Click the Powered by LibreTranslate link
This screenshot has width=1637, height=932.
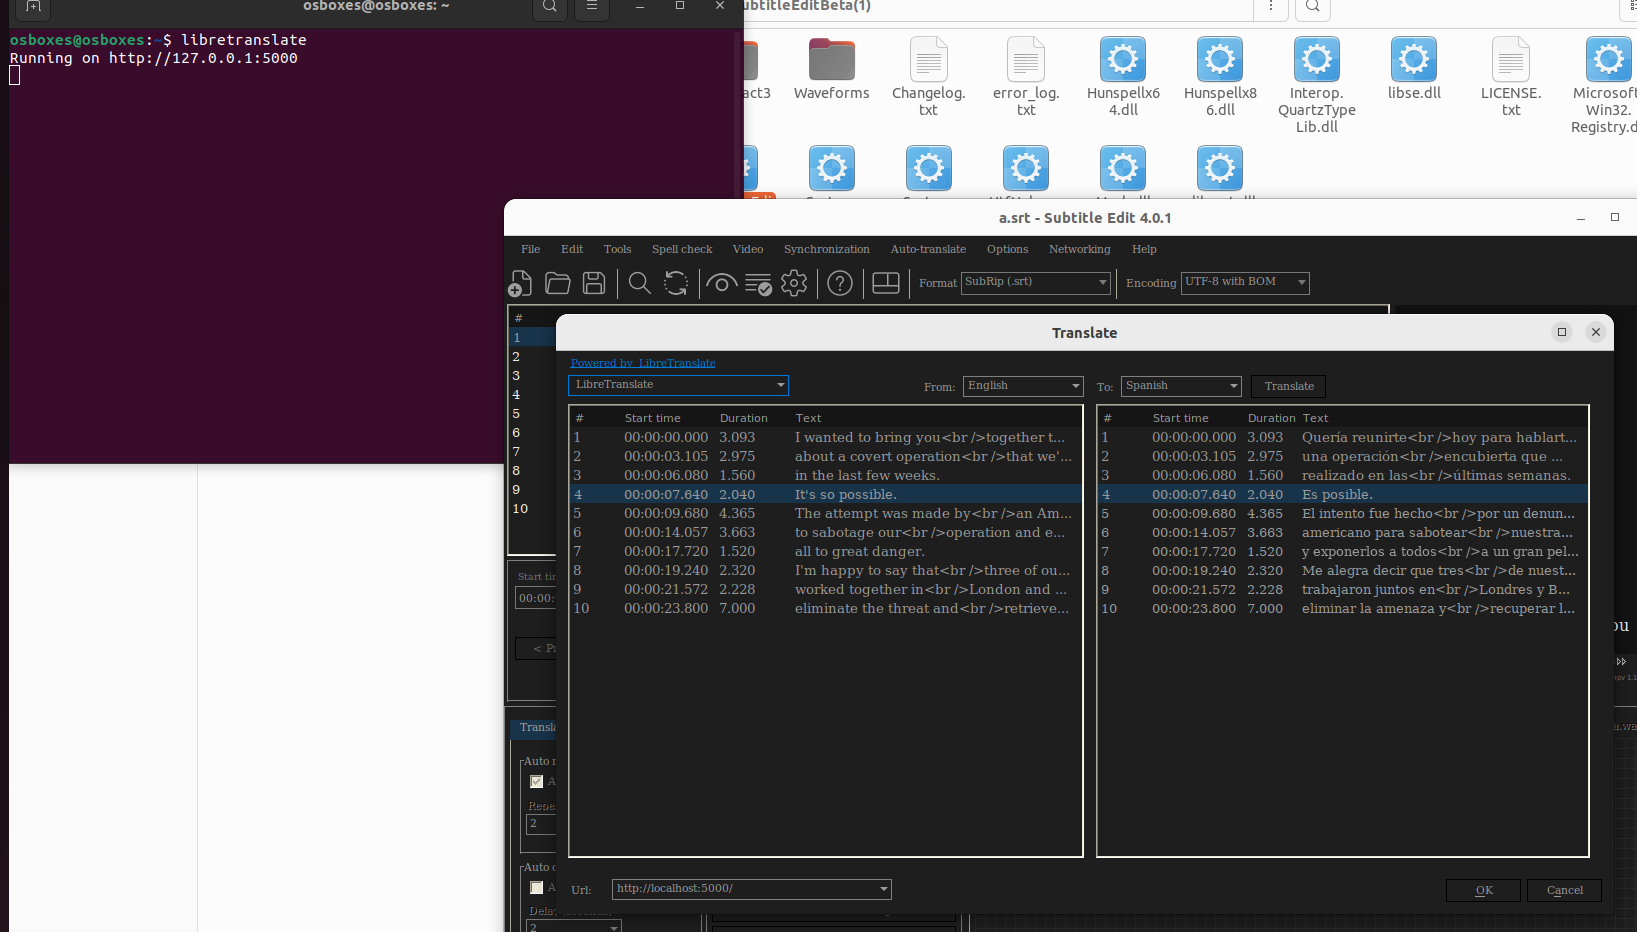[x=642, y=363]
